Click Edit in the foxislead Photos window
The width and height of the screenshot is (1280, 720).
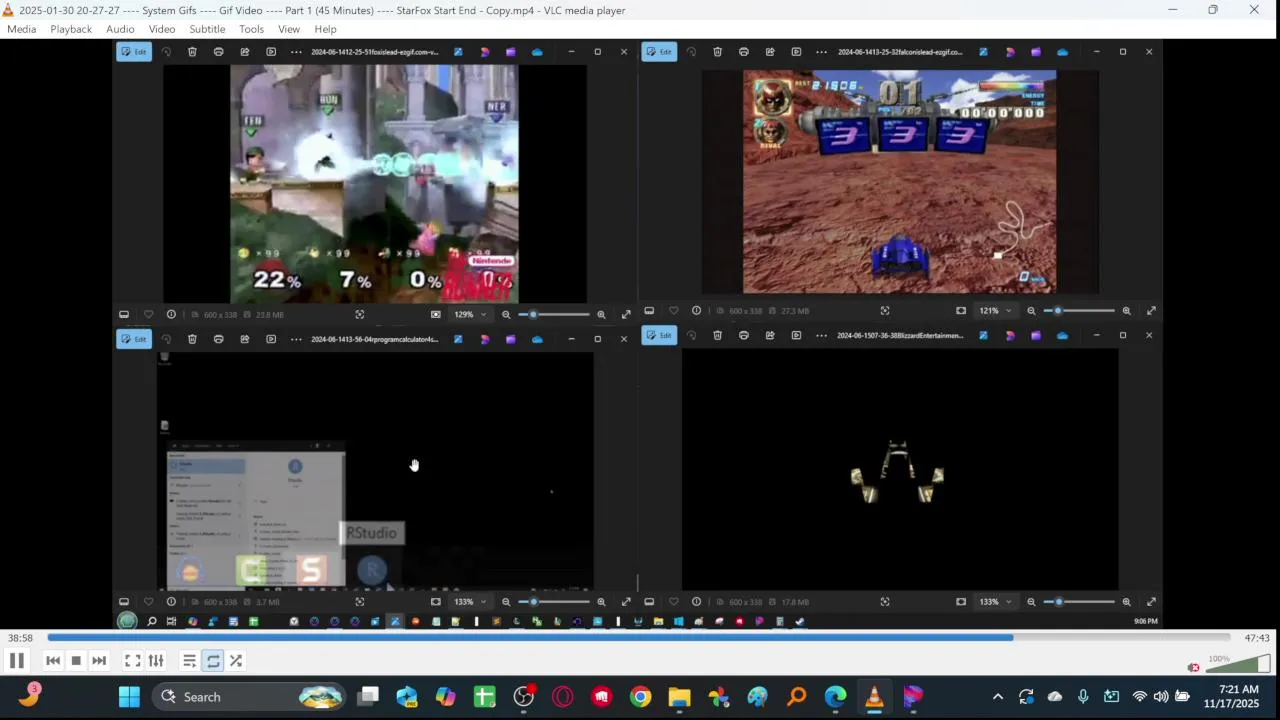(134, 52)
